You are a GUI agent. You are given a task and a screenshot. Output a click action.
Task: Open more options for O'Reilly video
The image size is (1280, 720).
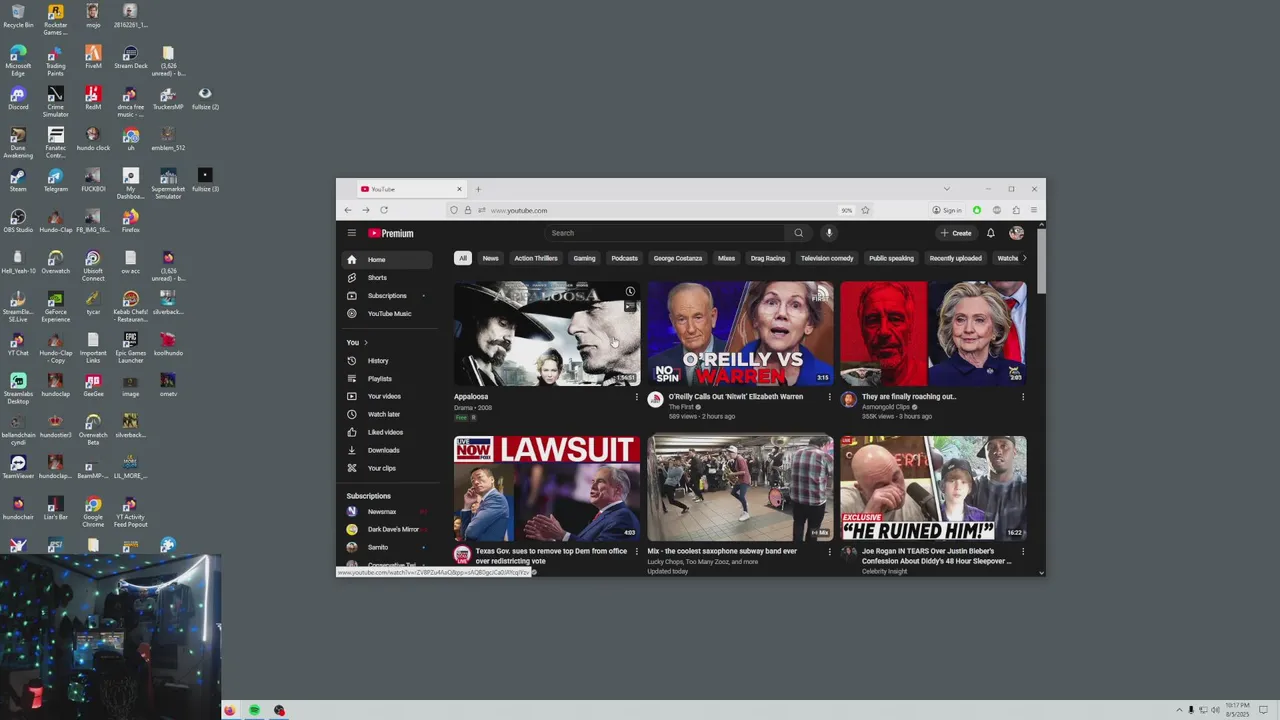tap(829, 397)
